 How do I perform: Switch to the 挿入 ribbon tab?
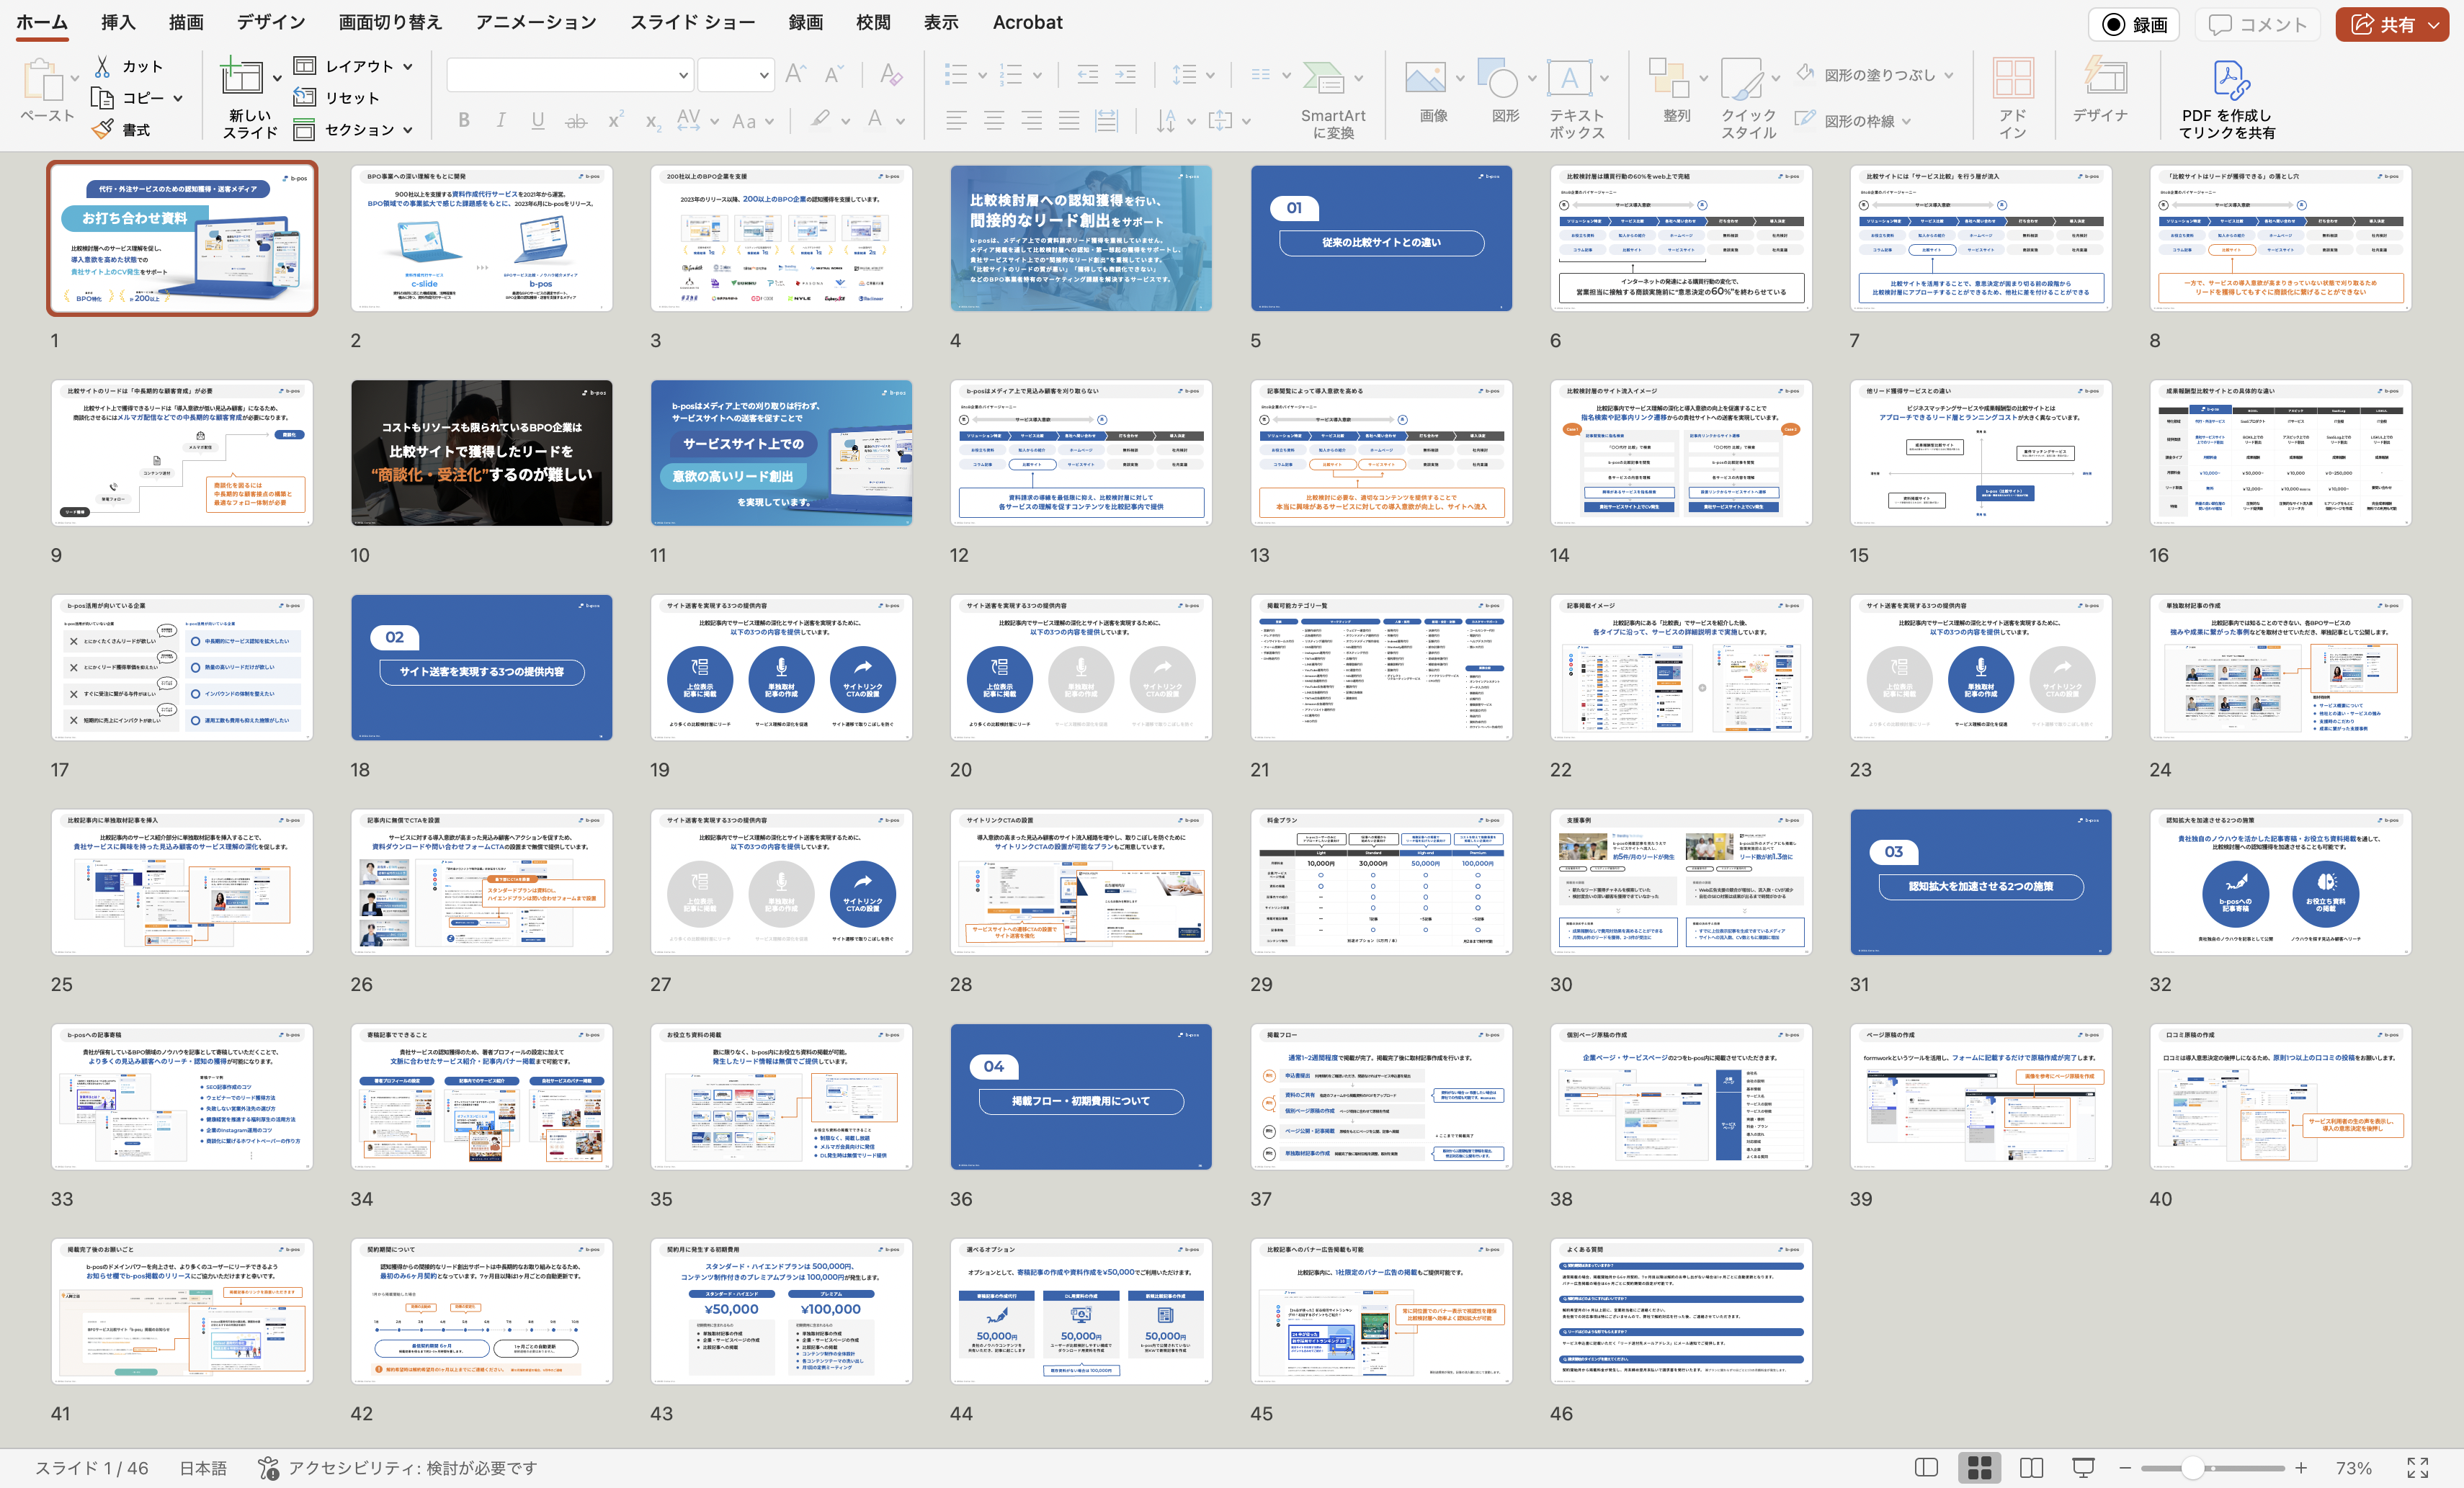pyautogui.click(x=117, y=22)
